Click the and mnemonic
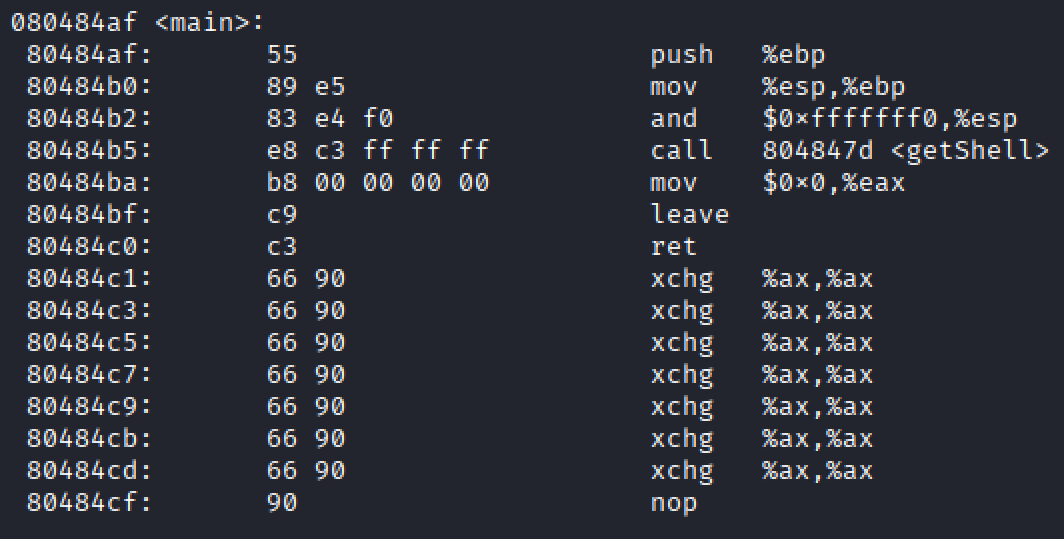Image resolution: width=1064 pixels, height=539 pixels. tap(674, 118)
